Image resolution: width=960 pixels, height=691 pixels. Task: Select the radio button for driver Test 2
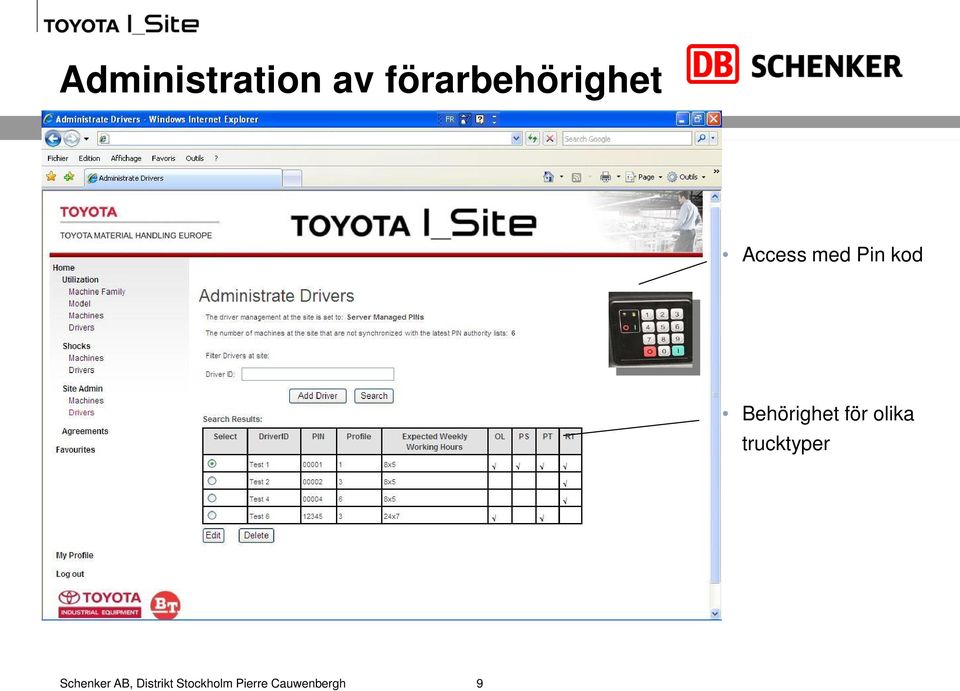[212, 481]
